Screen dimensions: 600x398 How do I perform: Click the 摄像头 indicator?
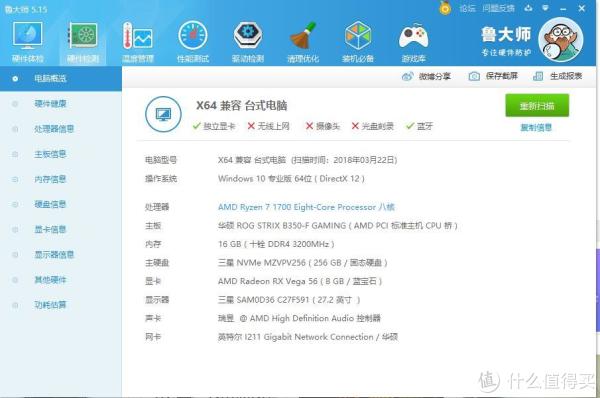(x=323, y=126)
